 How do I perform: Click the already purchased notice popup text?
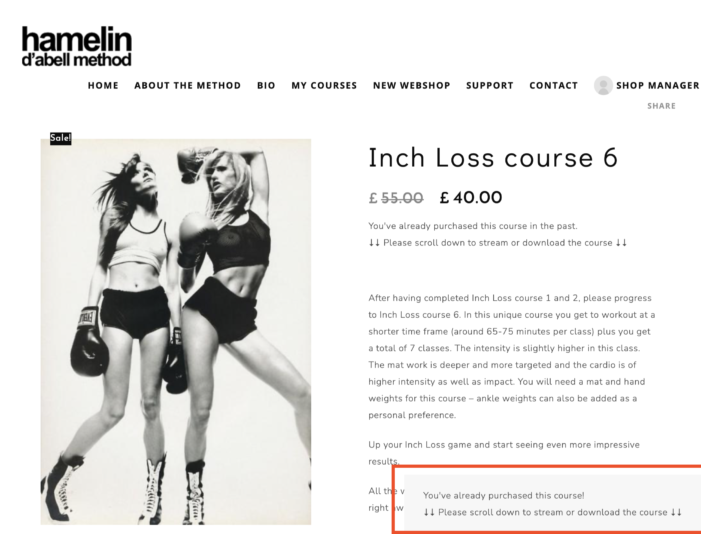503,496
